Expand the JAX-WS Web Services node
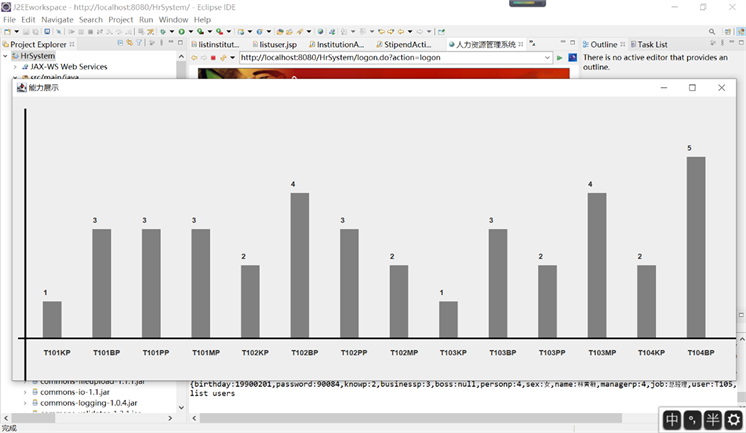This screenshot has width=746, height=433. pyautogui.click(x=15, y=67)
